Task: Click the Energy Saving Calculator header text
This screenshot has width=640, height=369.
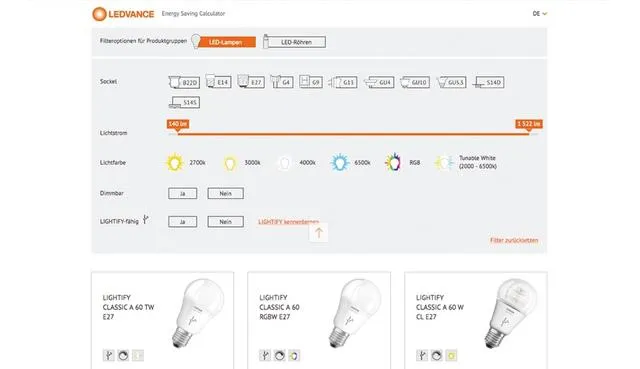Action: click(193, 13)
